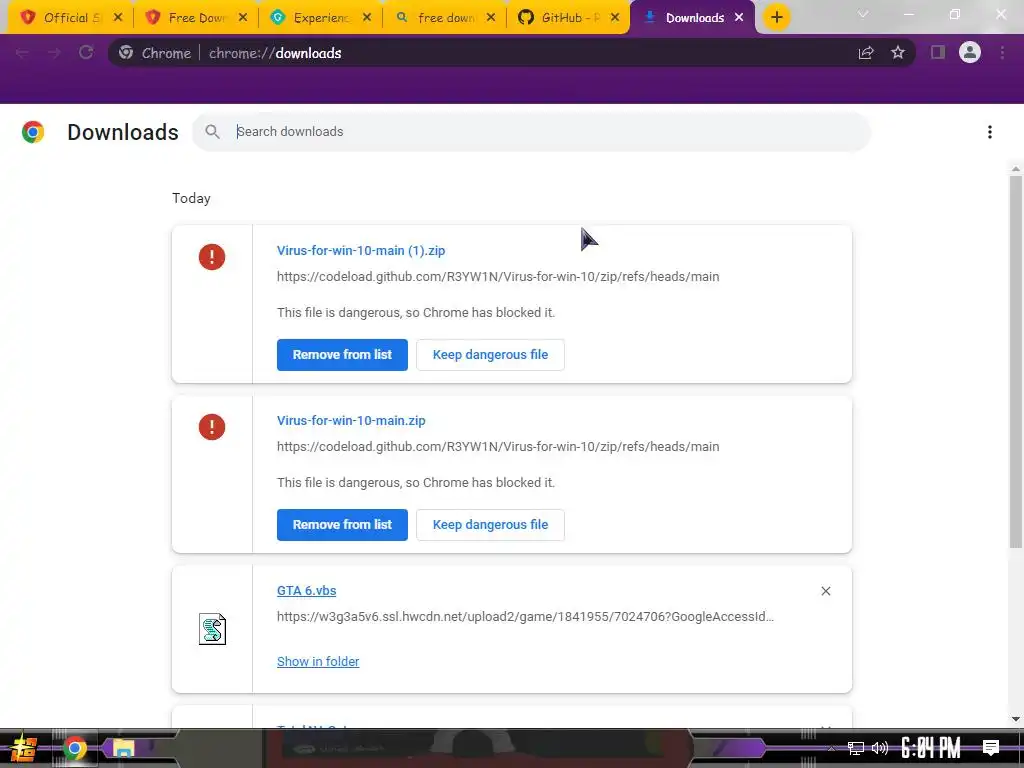Image resolution: width=1024 pixels, height=768 pixels.
Task: Click the volume speaker tray icon
Action: click(x=880, y=748)
